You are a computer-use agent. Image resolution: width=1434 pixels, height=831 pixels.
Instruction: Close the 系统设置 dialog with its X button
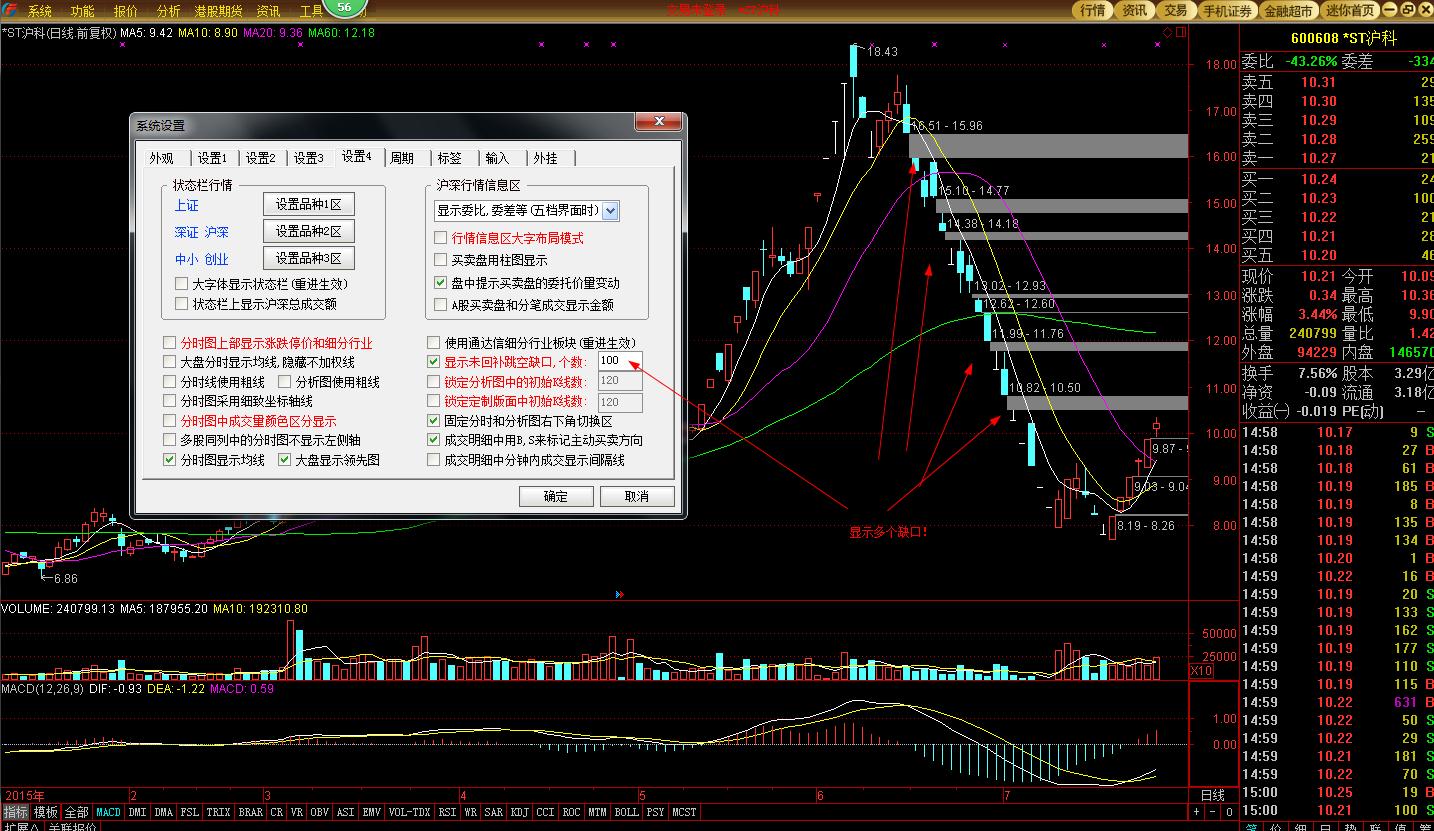[x=658, y=122]
